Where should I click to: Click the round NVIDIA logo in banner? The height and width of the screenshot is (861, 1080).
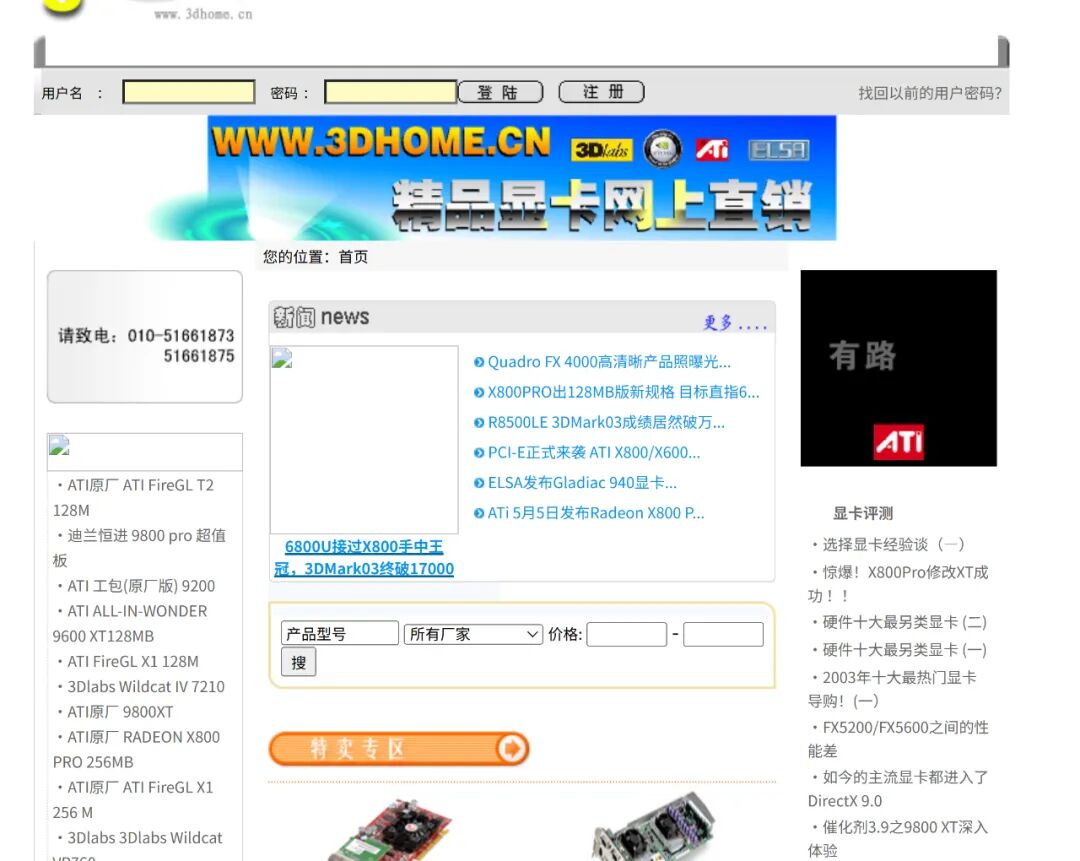(x=662, y=149)
